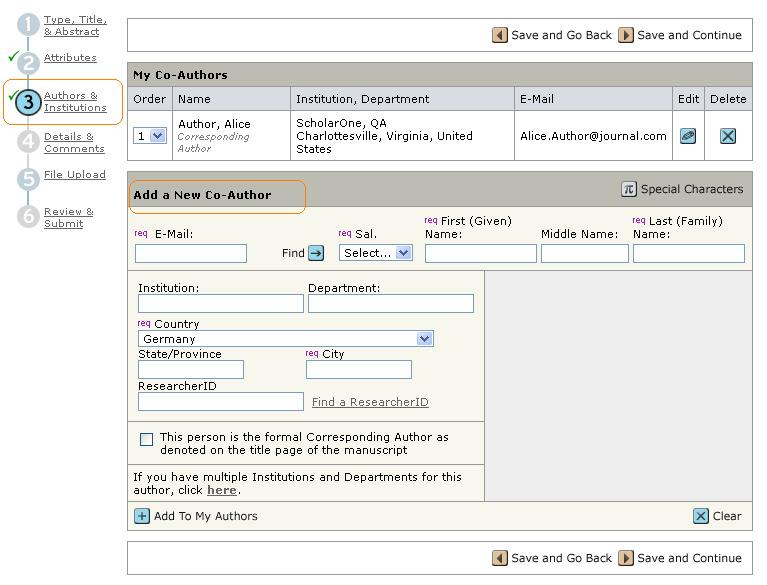Open the author Order dropdown

coord(150,136)
